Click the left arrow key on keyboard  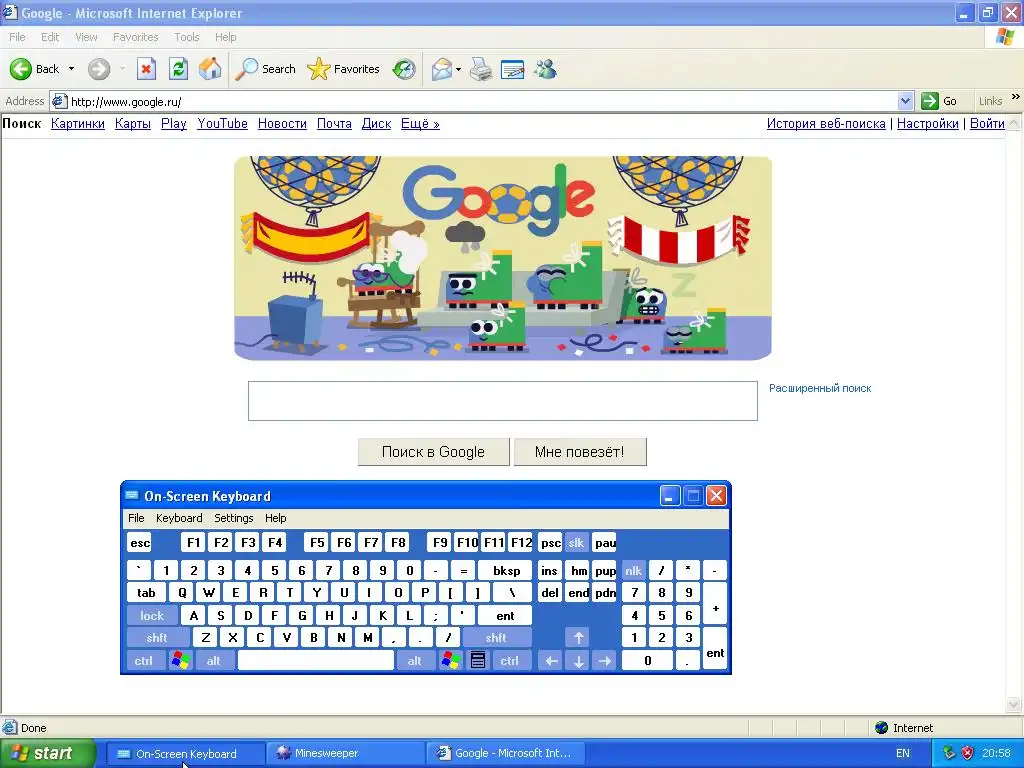[x=551, y=660]
